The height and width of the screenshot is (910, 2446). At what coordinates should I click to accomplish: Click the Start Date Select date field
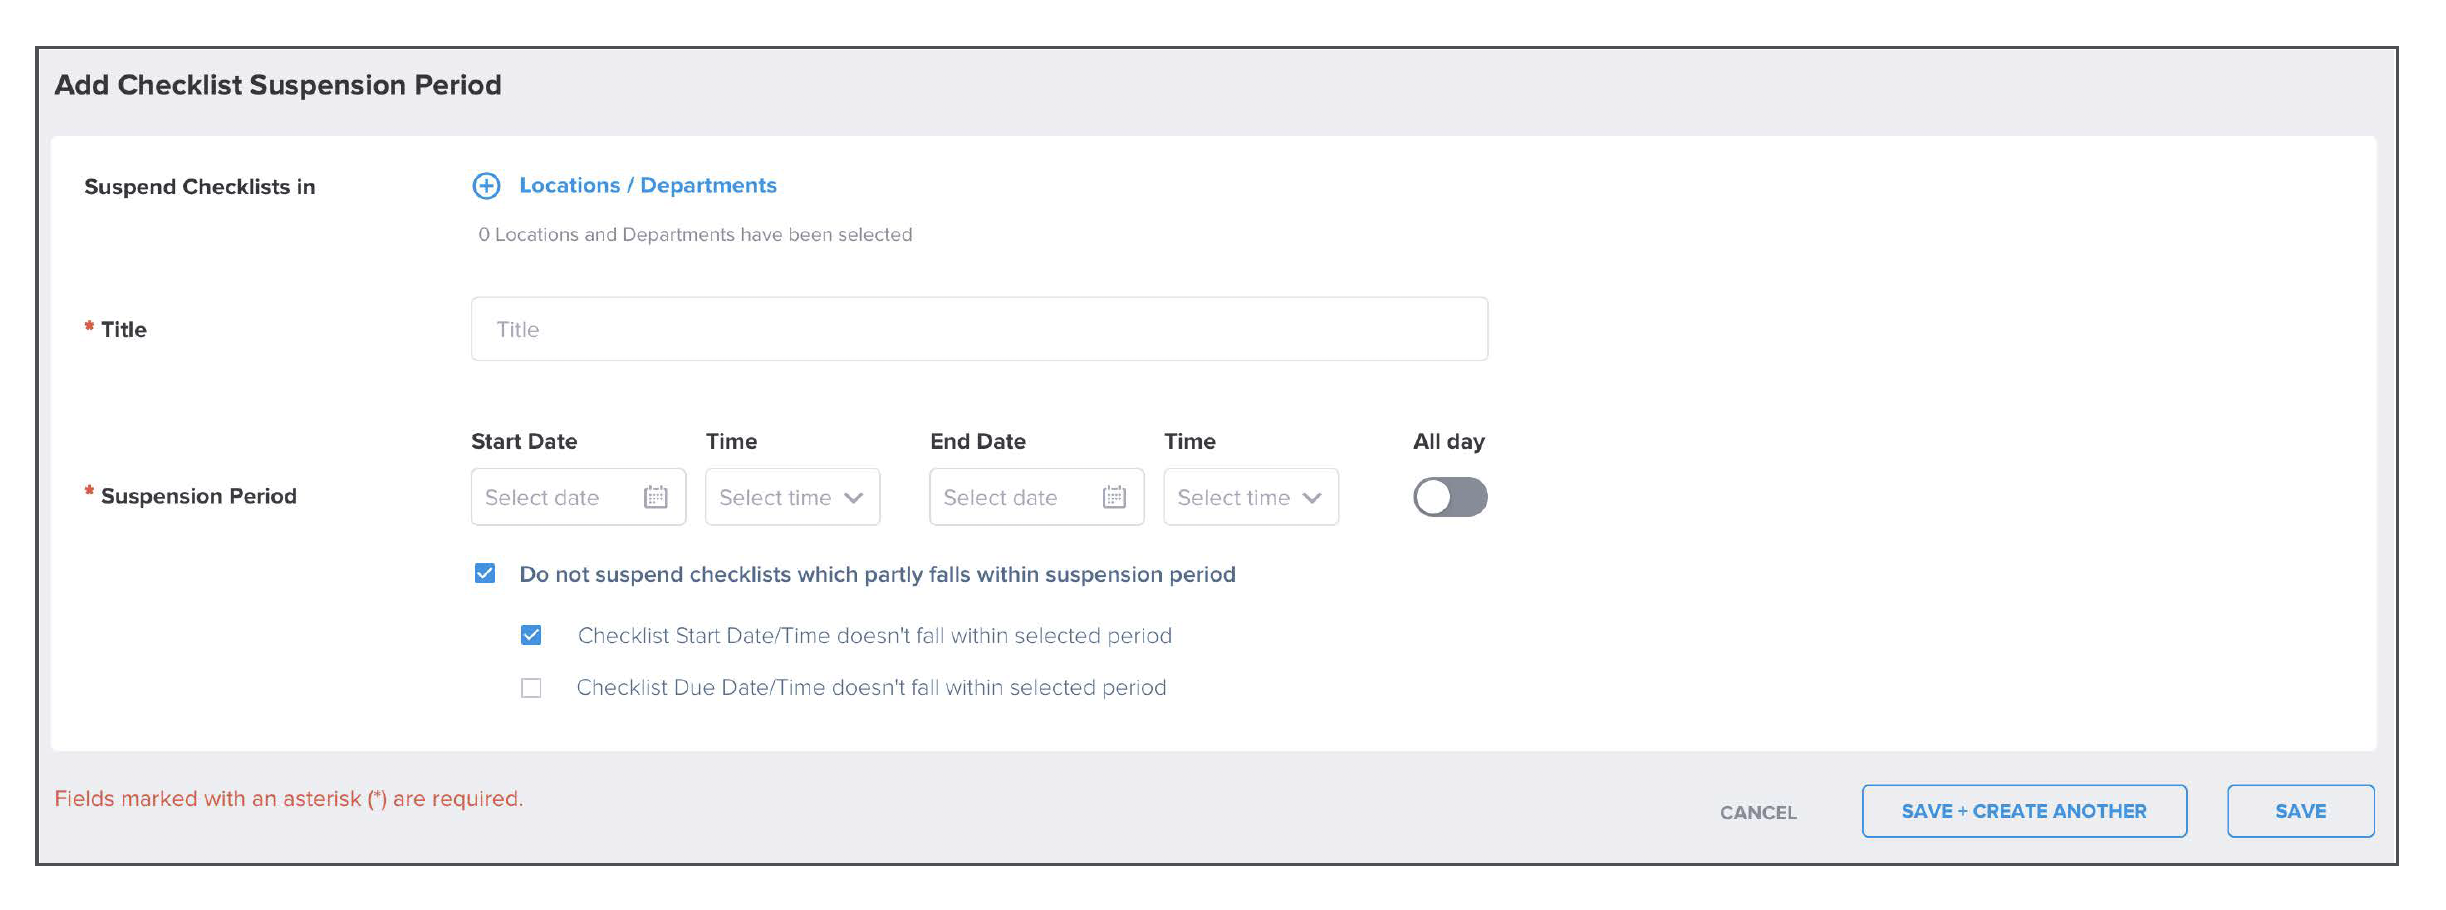578,497
